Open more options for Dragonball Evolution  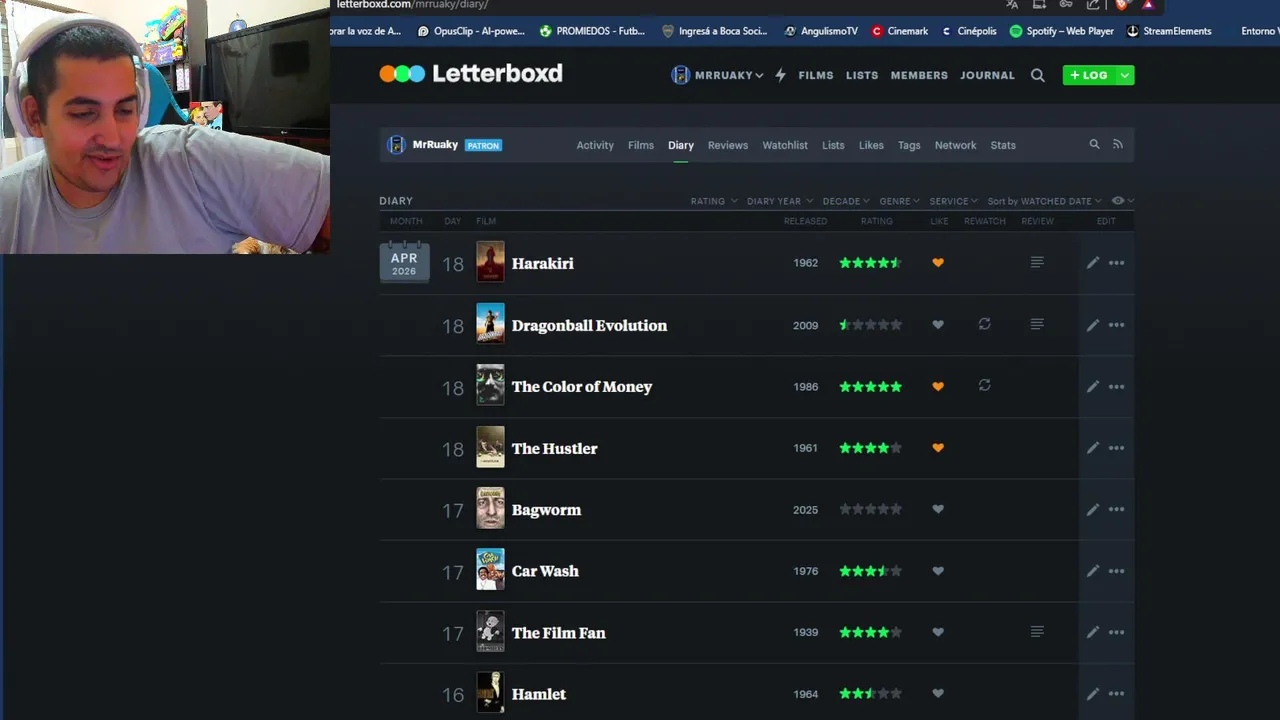click(x=1117, y=325)
